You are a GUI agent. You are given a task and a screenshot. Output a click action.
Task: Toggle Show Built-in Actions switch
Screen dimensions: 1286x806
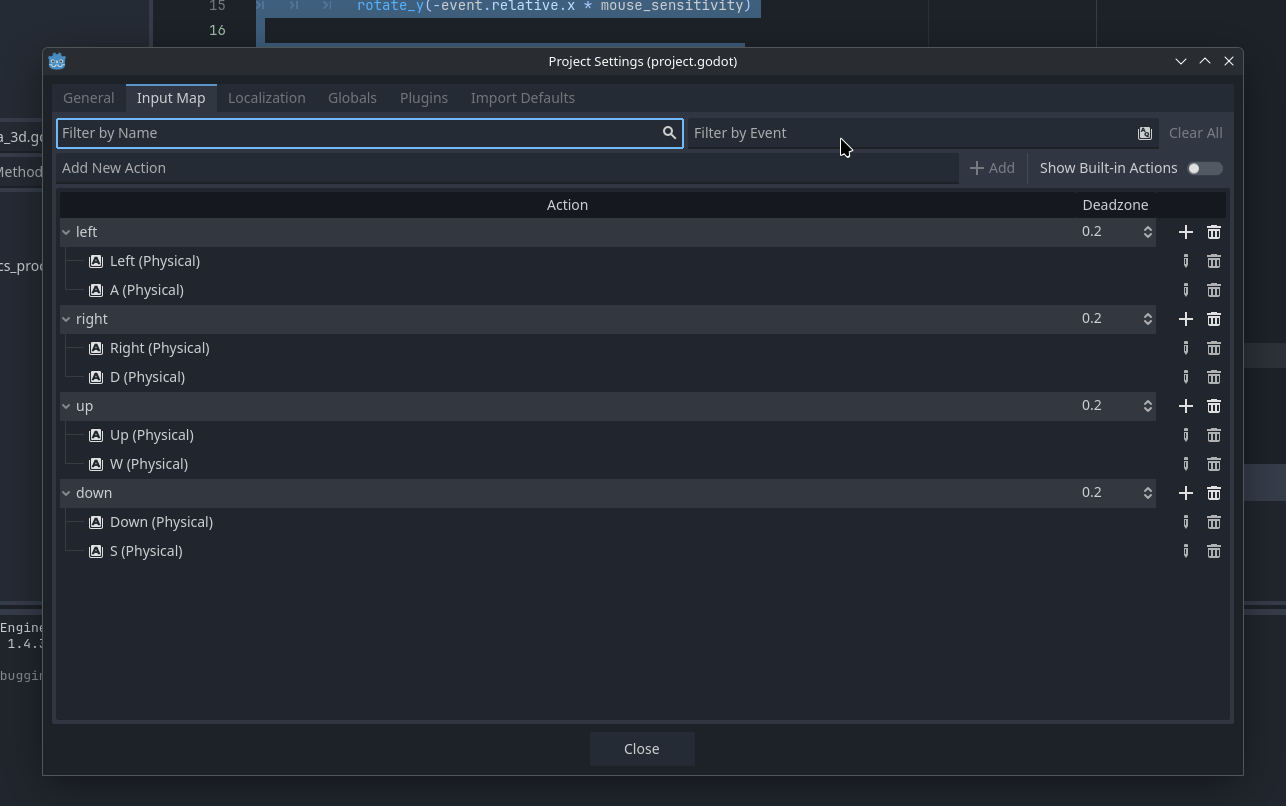(x=1204, y=168)
